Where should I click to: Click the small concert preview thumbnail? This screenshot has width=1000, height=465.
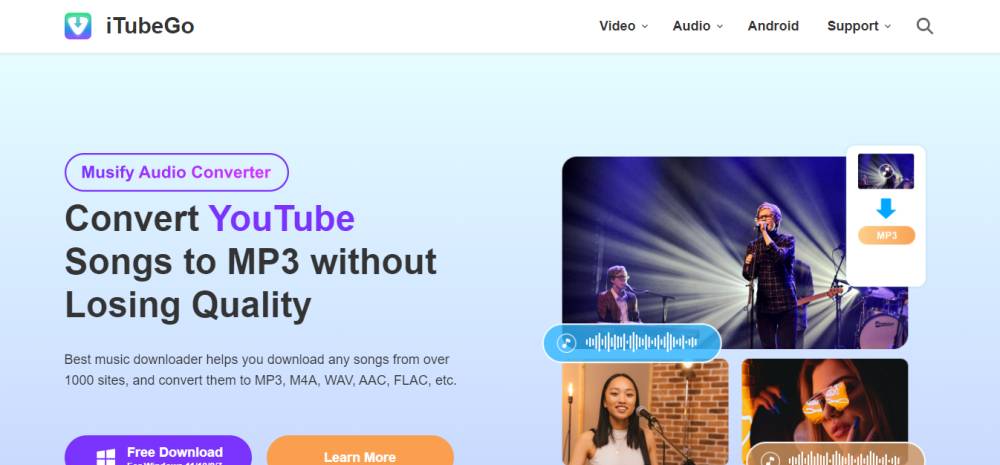(x=886, y=171)
